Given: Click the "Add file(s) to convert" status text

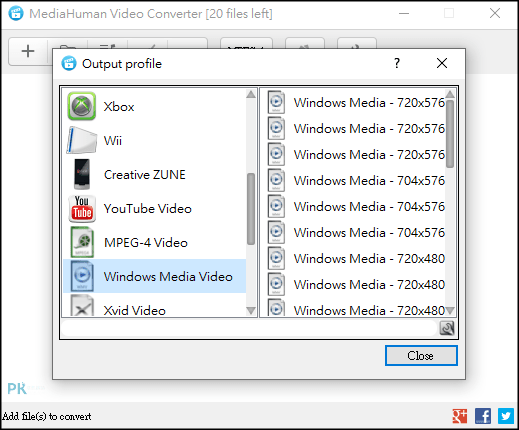Looking at the screenshot, I should [x=47, y=416].
